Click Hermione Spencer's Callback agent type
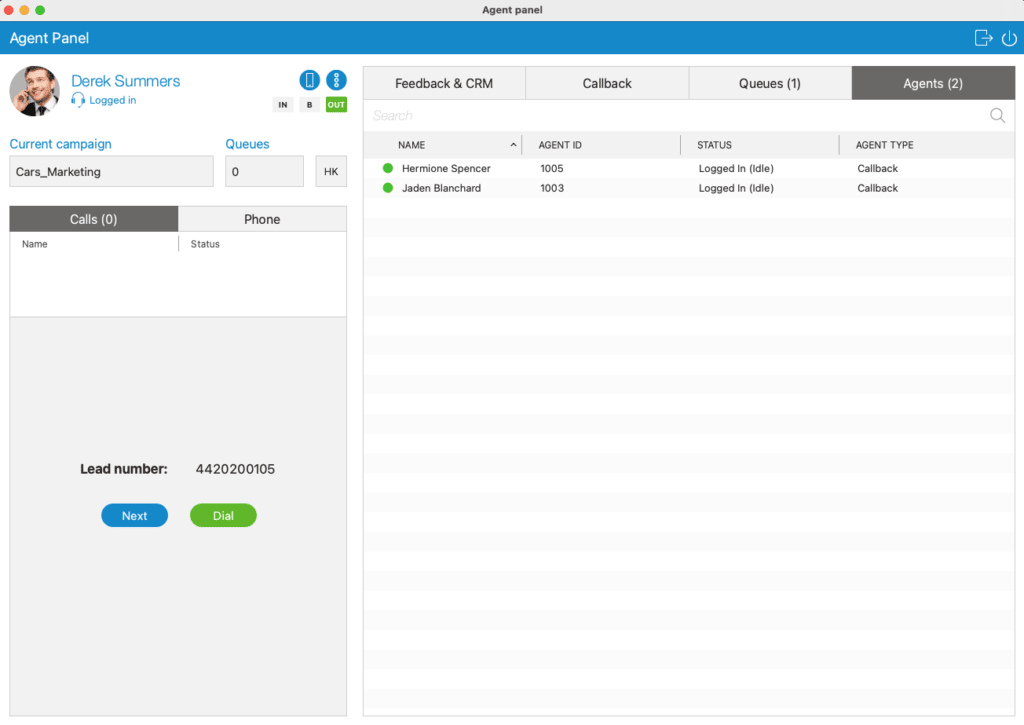Image resolution: width=1024 pixels, height=725 pixels. click(877, 169)
